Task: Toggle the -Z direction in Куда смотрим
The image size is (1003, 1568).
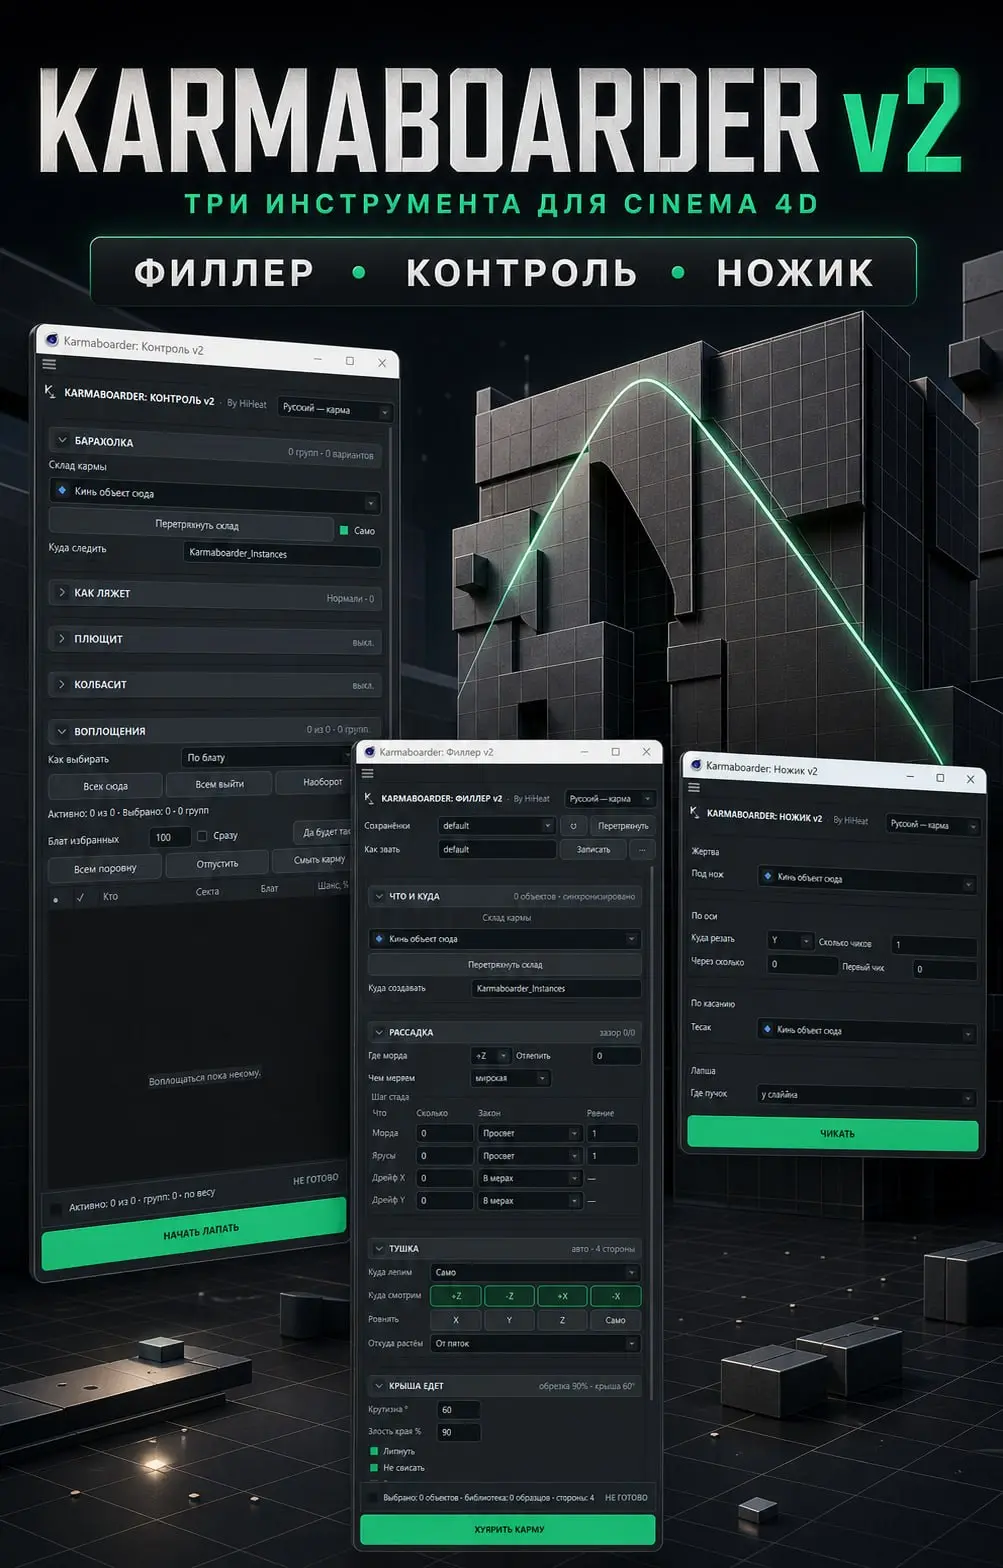Action: [x=509, y=1296]
